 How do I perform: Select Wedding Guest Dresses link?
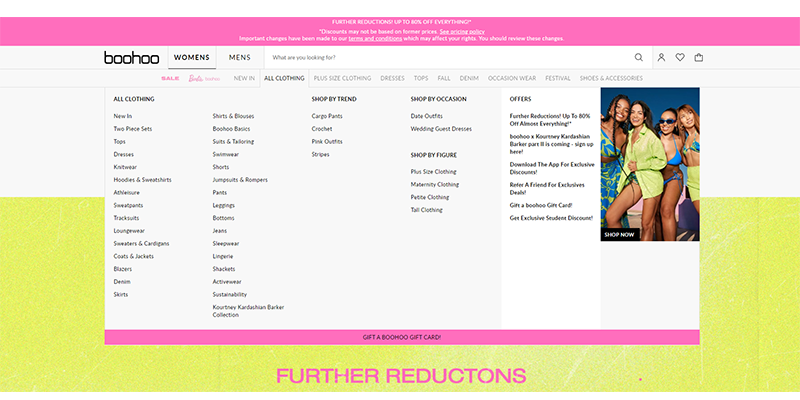[x=441, y=129]
